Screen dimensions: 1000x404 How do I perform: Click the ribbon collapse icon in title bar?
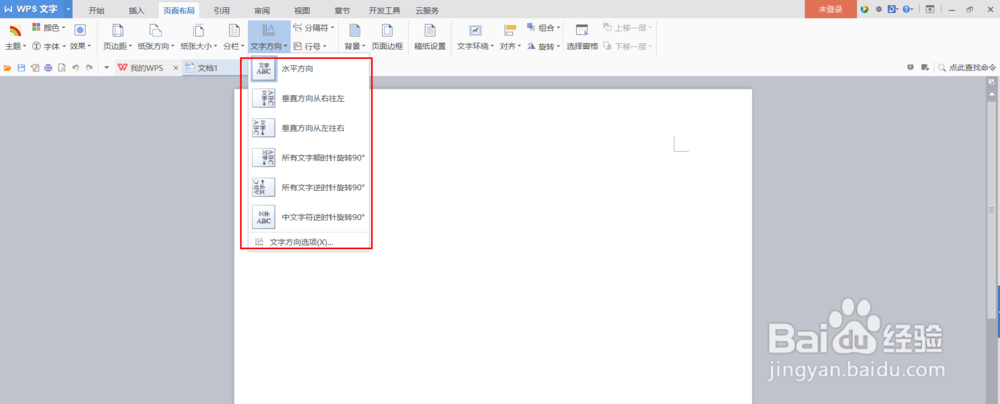[x=930, y=9]
